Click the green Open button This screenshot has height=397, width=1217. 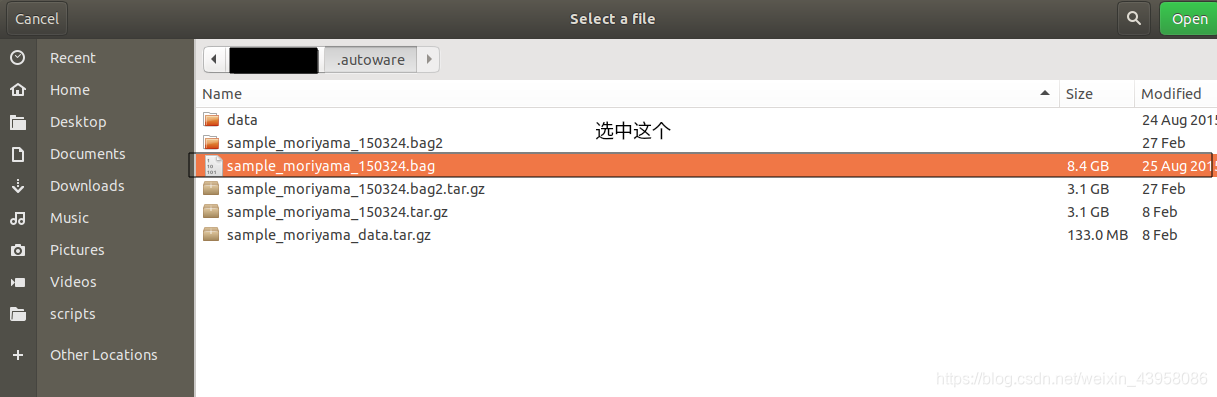1189,19
